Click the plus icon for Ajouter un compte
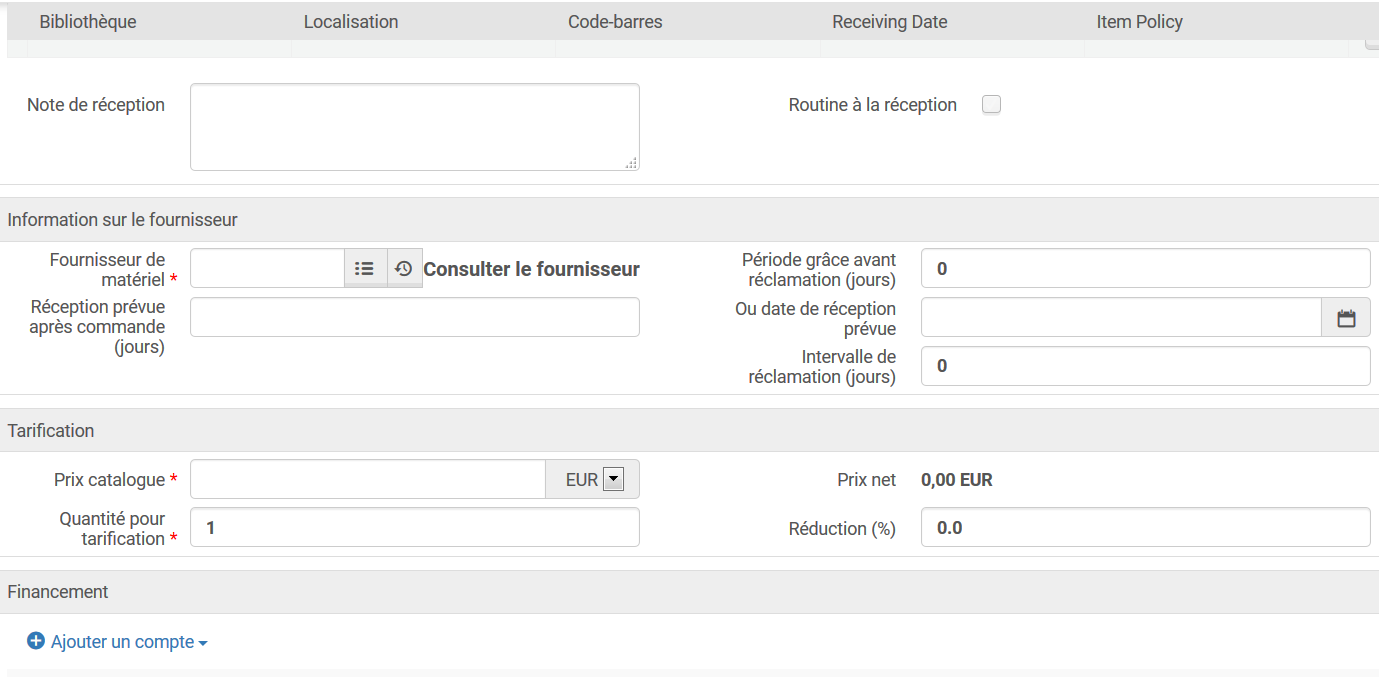 click(36, 641)
